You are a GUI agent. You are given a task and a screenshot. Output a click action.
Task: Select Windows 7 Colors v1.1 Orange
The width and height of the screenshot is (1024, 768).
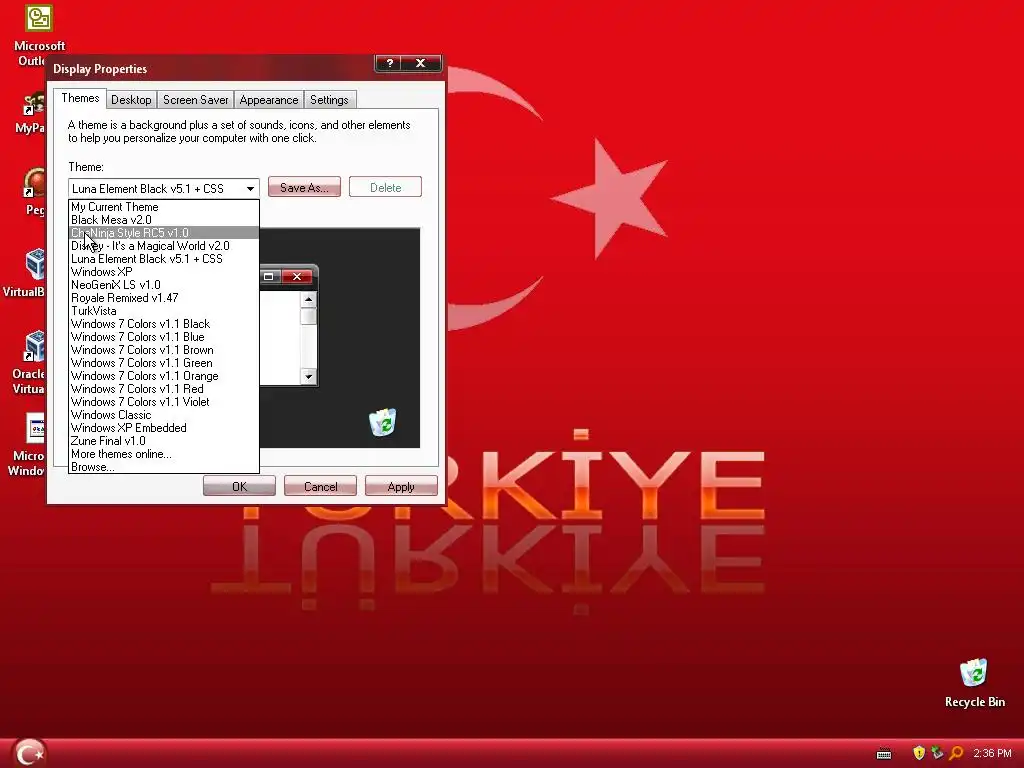coord(164,376)
